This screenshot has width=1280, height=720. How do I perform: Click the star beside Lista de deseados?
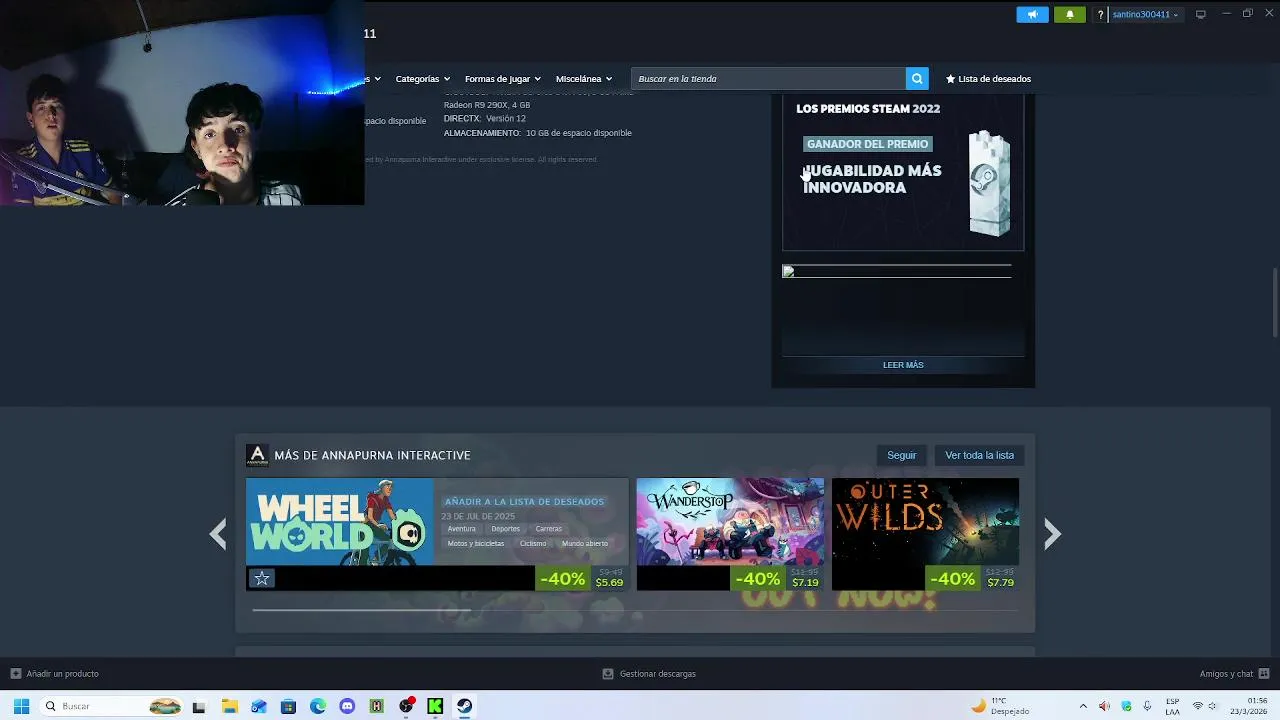coord(950,79)
